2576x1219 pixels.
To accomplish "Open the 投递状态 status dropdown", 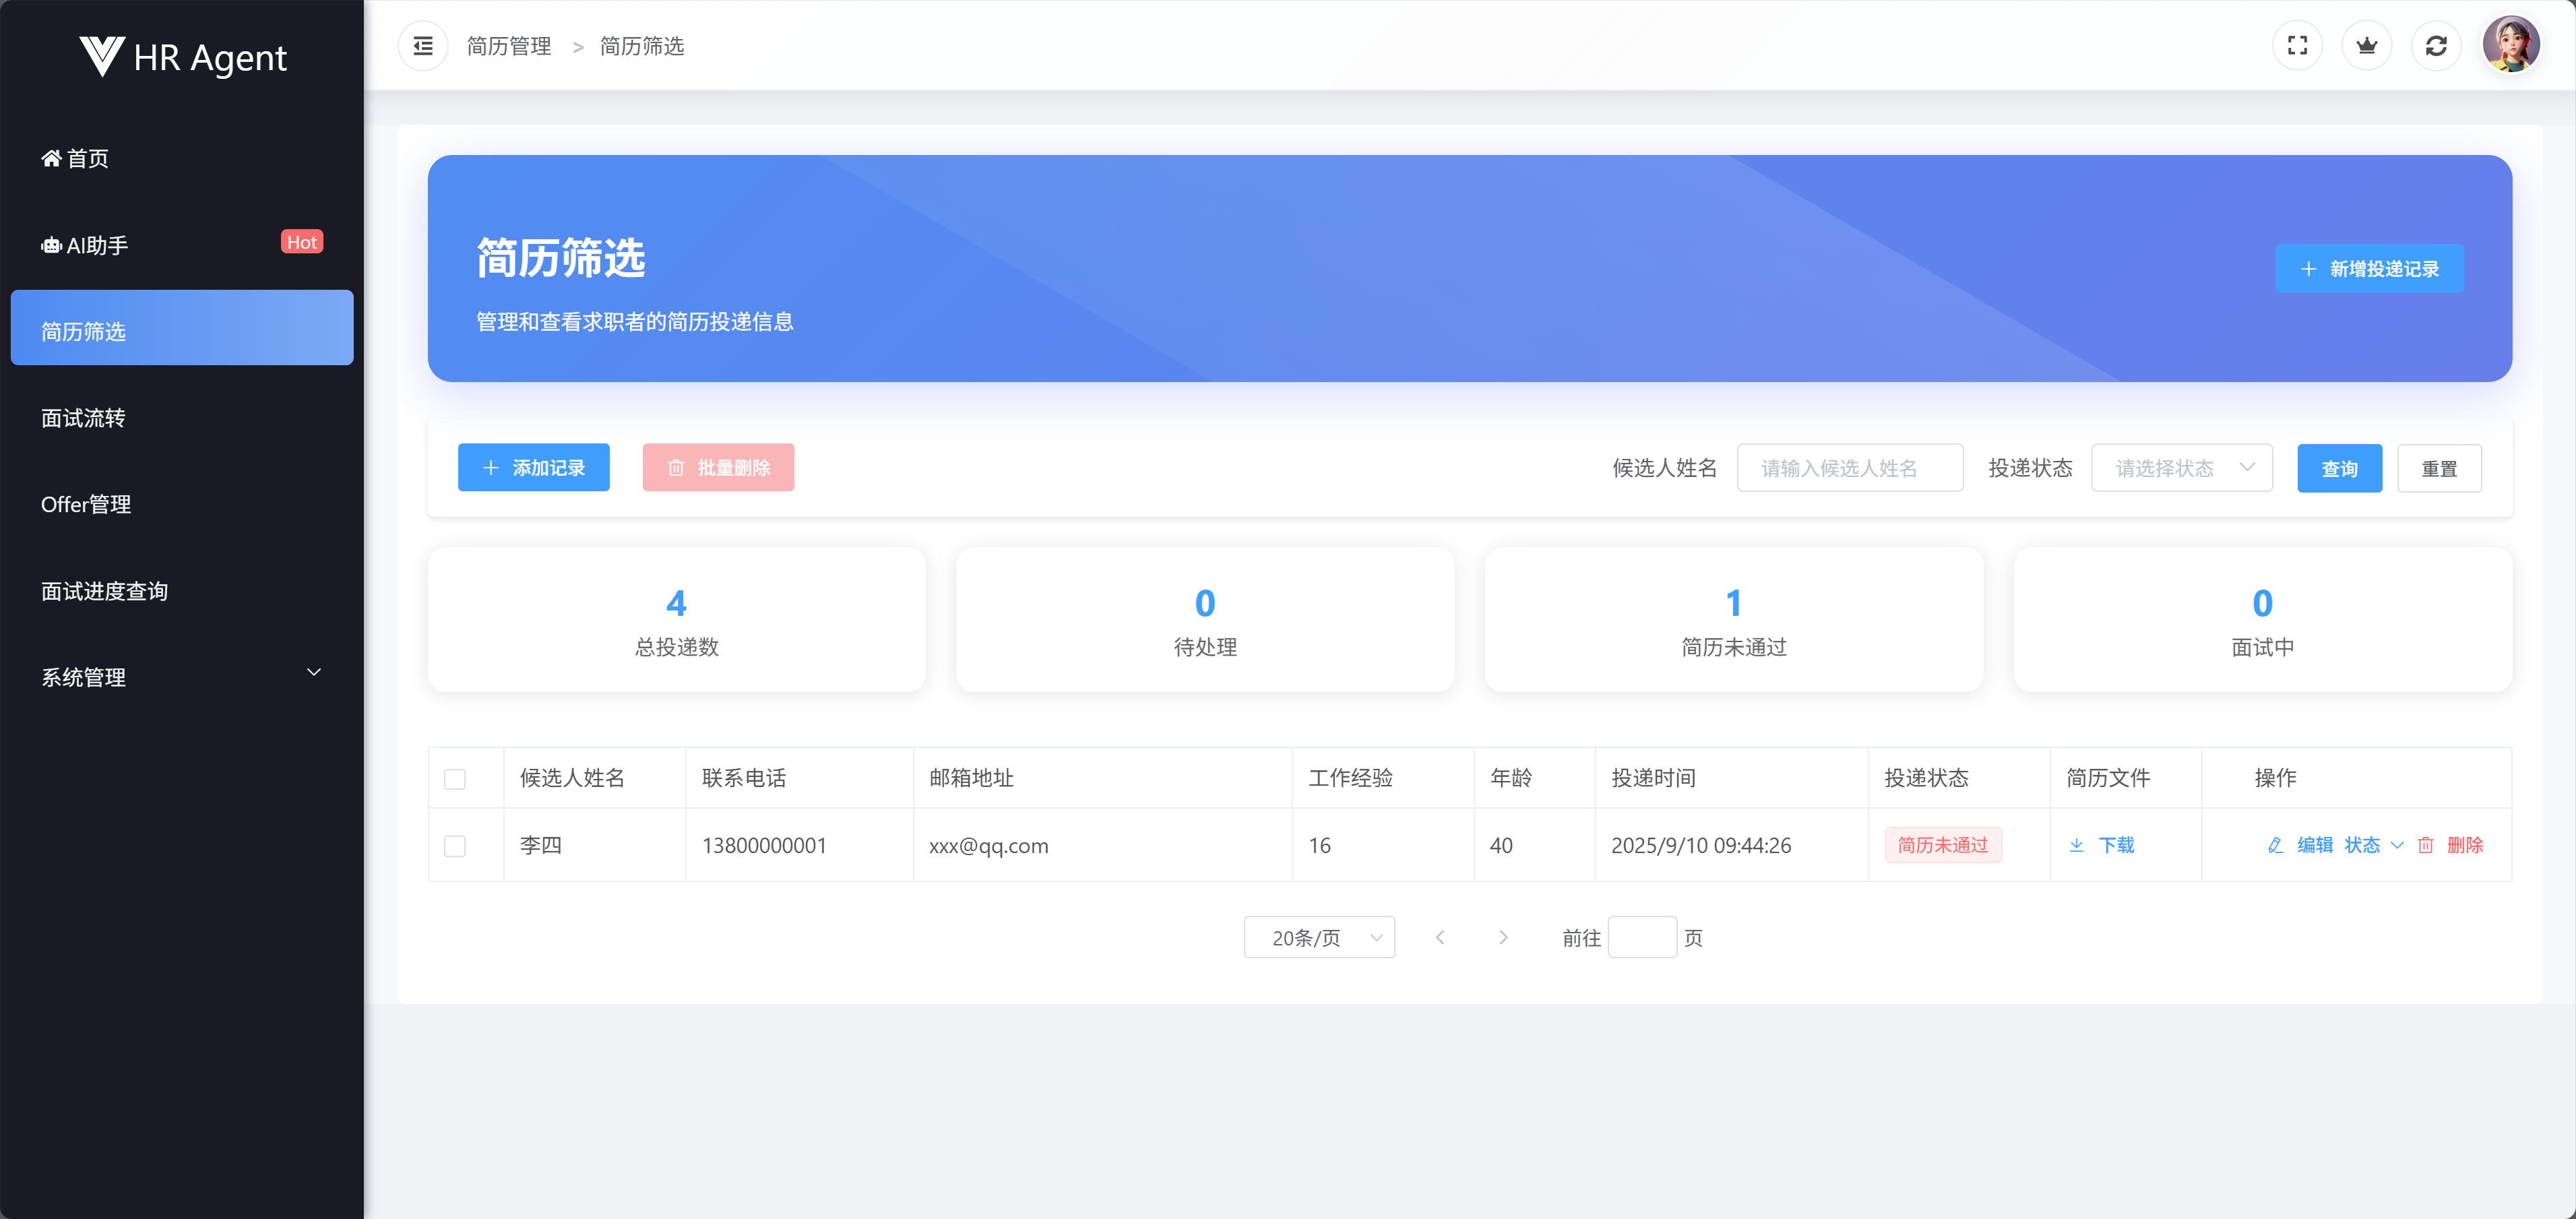I will 2181,468.
